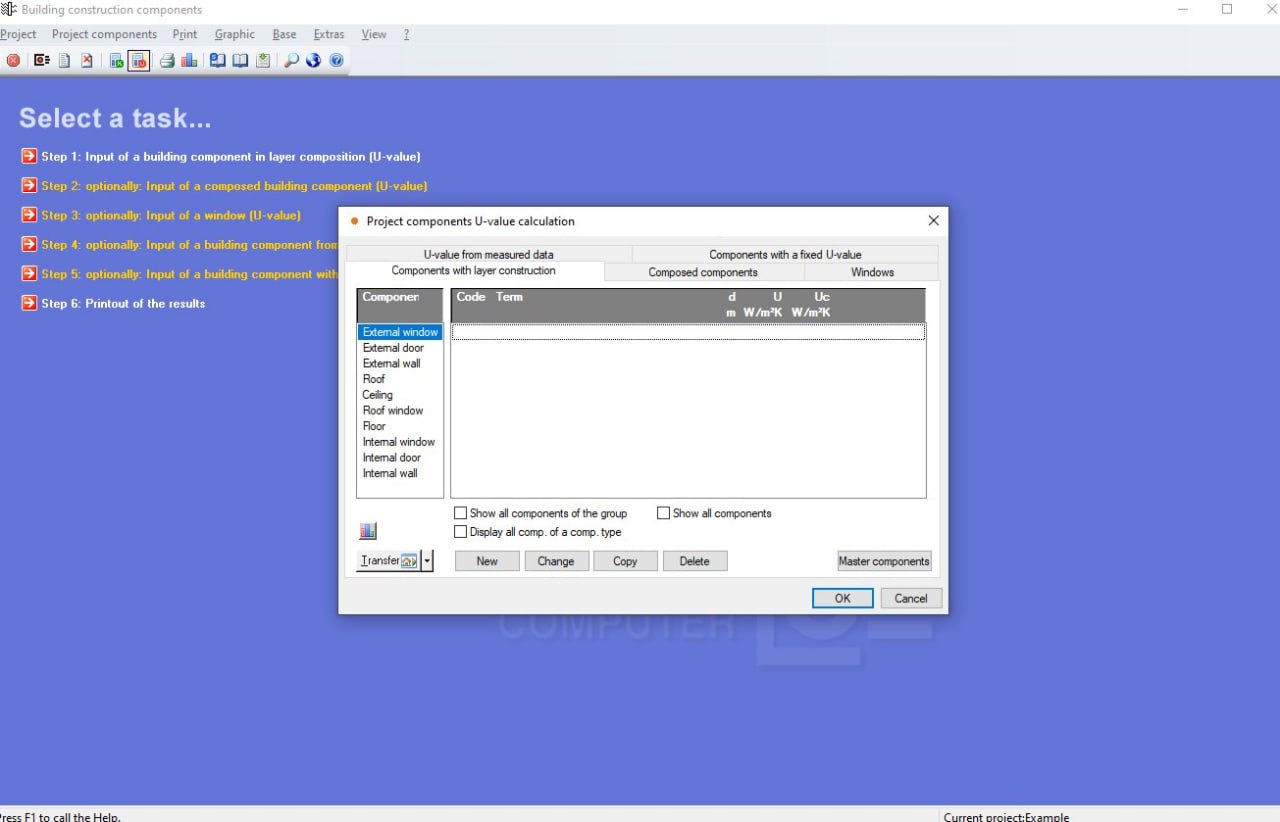Open the Project components menu
The width and height of the screenshot is (1280, 822).
[x=104, y=34]
